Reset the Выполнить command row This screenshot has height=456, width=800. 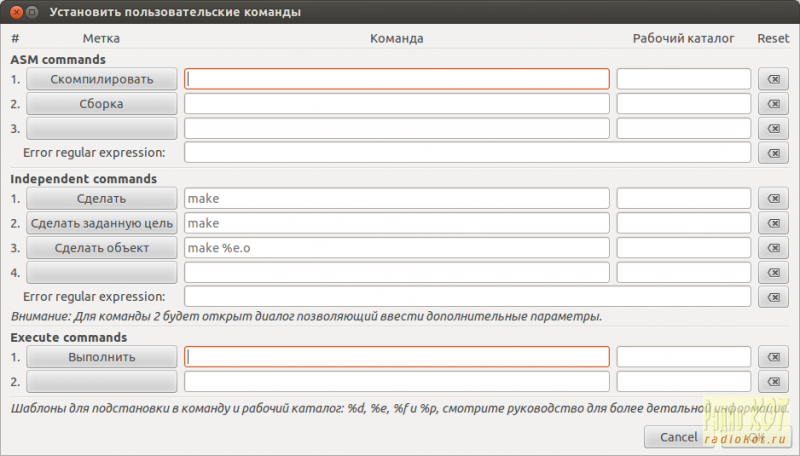tap(773, 358)
